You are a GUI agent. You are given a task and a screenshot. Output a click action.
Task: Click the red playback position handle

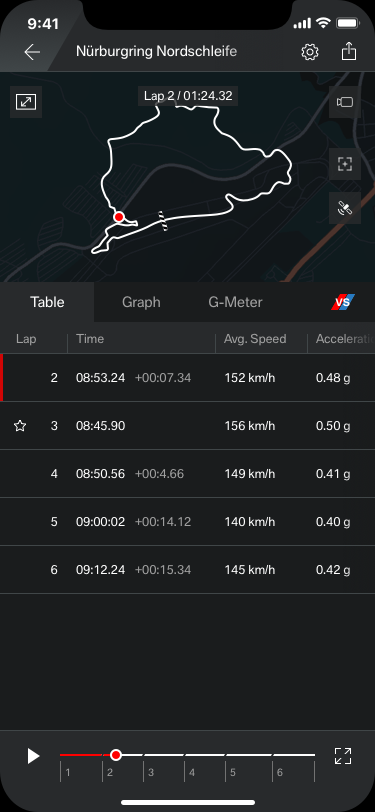click(116, 755)
